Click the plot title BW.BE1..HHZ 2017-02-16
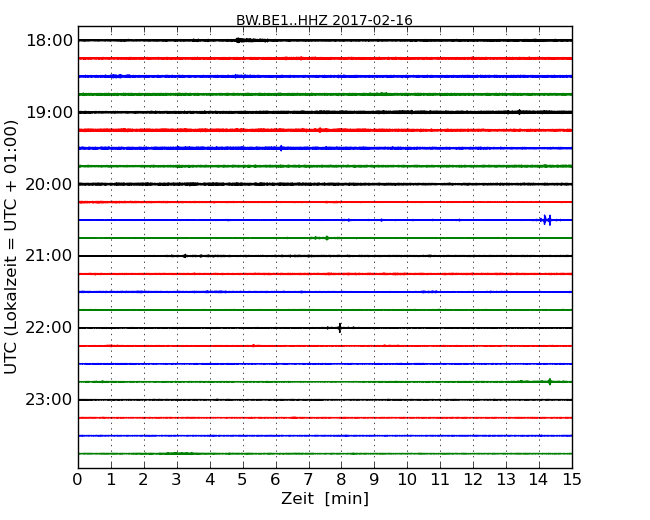650x520 pixels. click(x=324, y=20)
